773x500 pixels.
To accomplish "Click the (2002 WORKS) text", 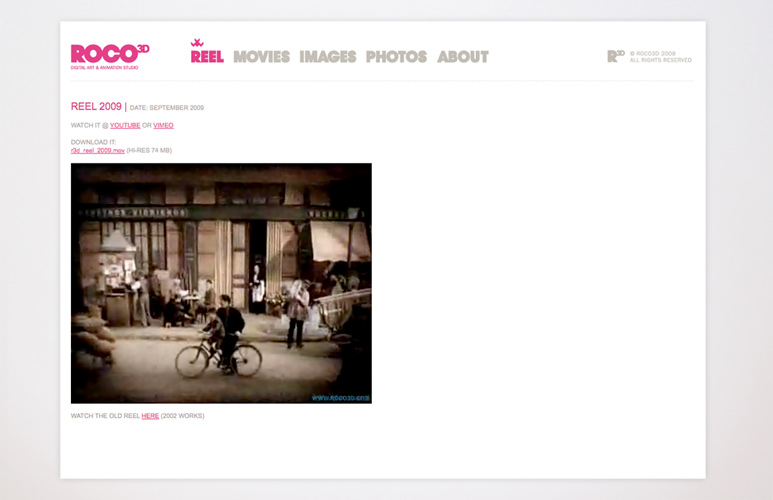I will 182,416.
